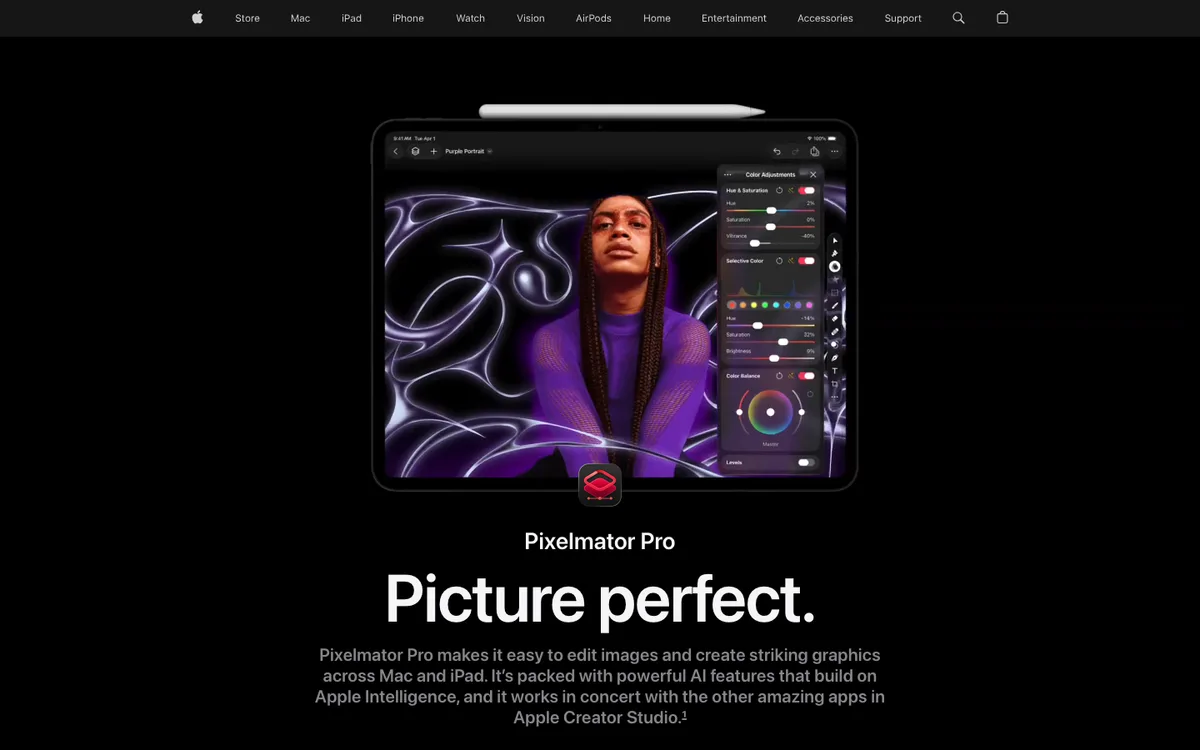This screenshot has width=1200, height=750.
Task: Open the Vision menu
Action: [531, 18]
